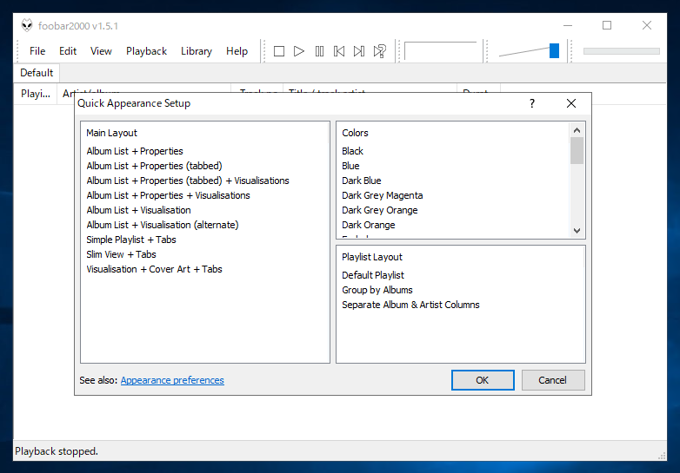Click the Colors list scrollbar thumb
Viewport: 680px width, 473px height.
[577, 150]
